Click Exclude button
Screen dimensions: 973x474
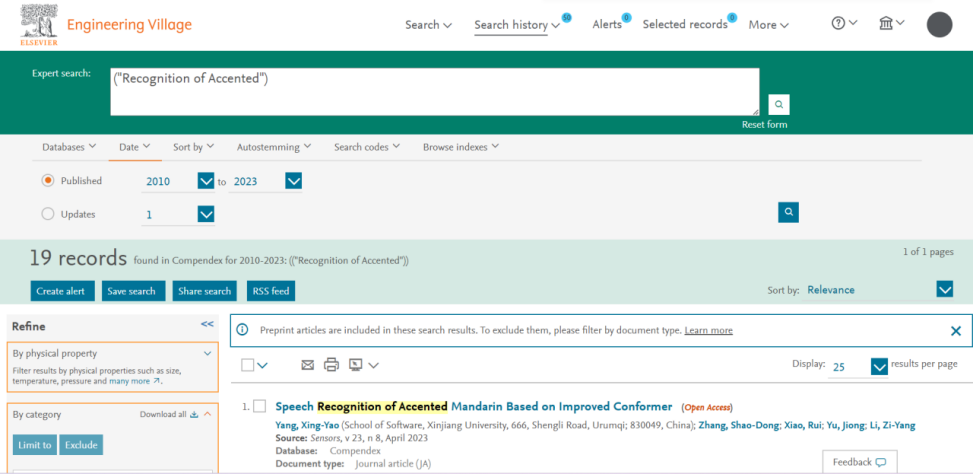(81, 445)
